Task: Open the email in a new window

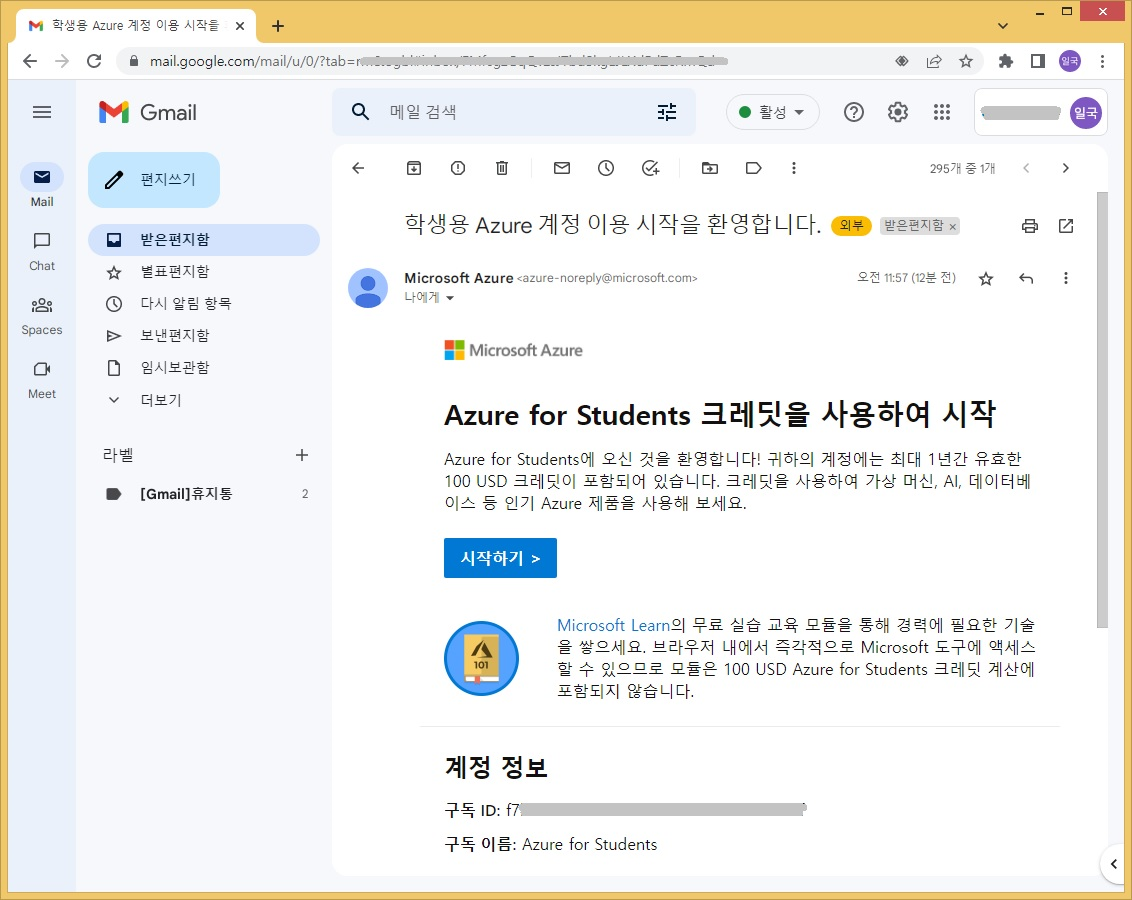Action: pos(1066,226)
